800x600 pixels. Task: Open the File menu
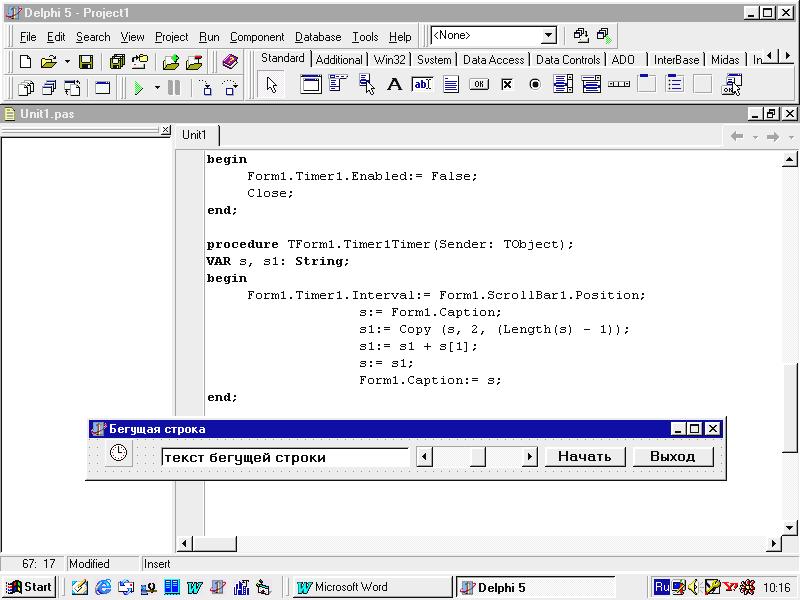pyautogui.click(x=28, y=37)
